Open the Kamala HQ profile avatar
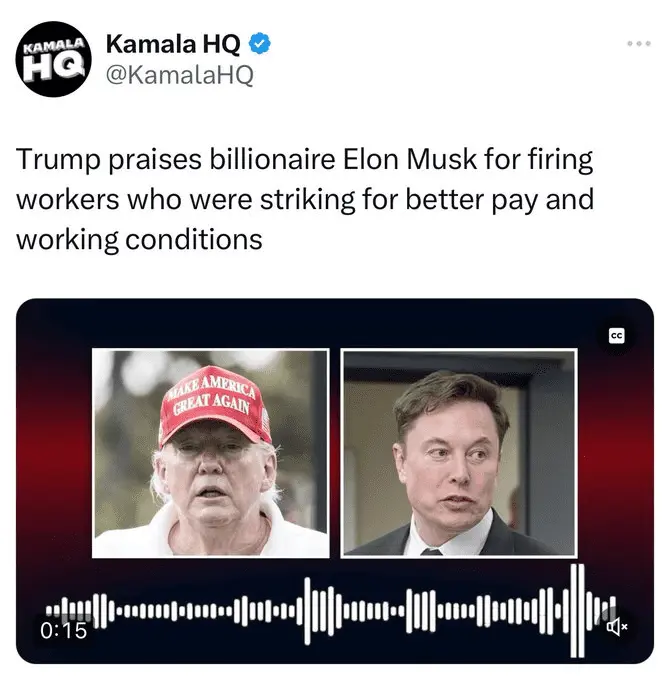This screenshot has width=670, height=680. 53,59
